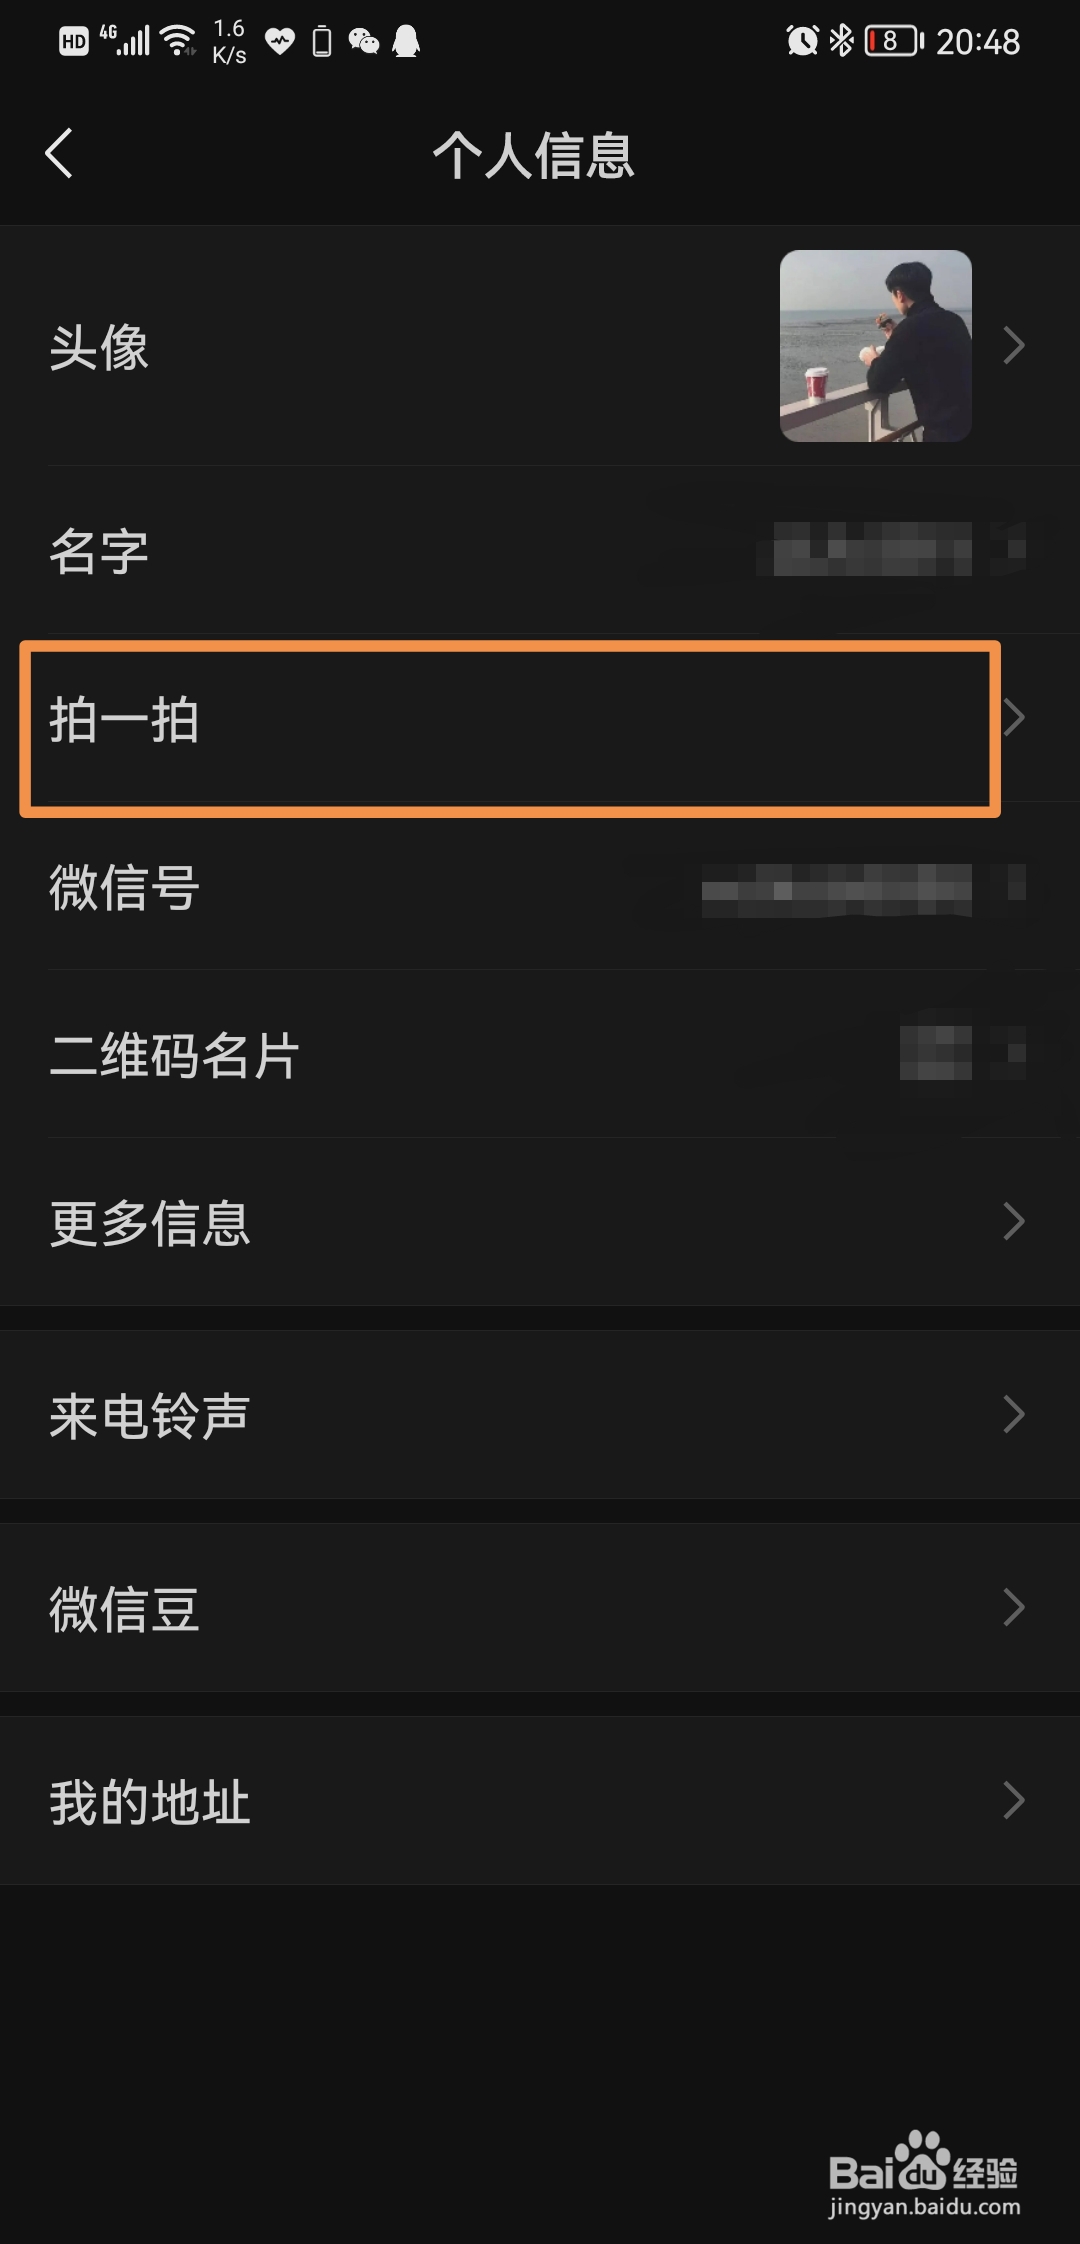Select the highlighted 拍一拍 item
The width and height of the screenshot is (1080, 2244).
pos(510,729)
